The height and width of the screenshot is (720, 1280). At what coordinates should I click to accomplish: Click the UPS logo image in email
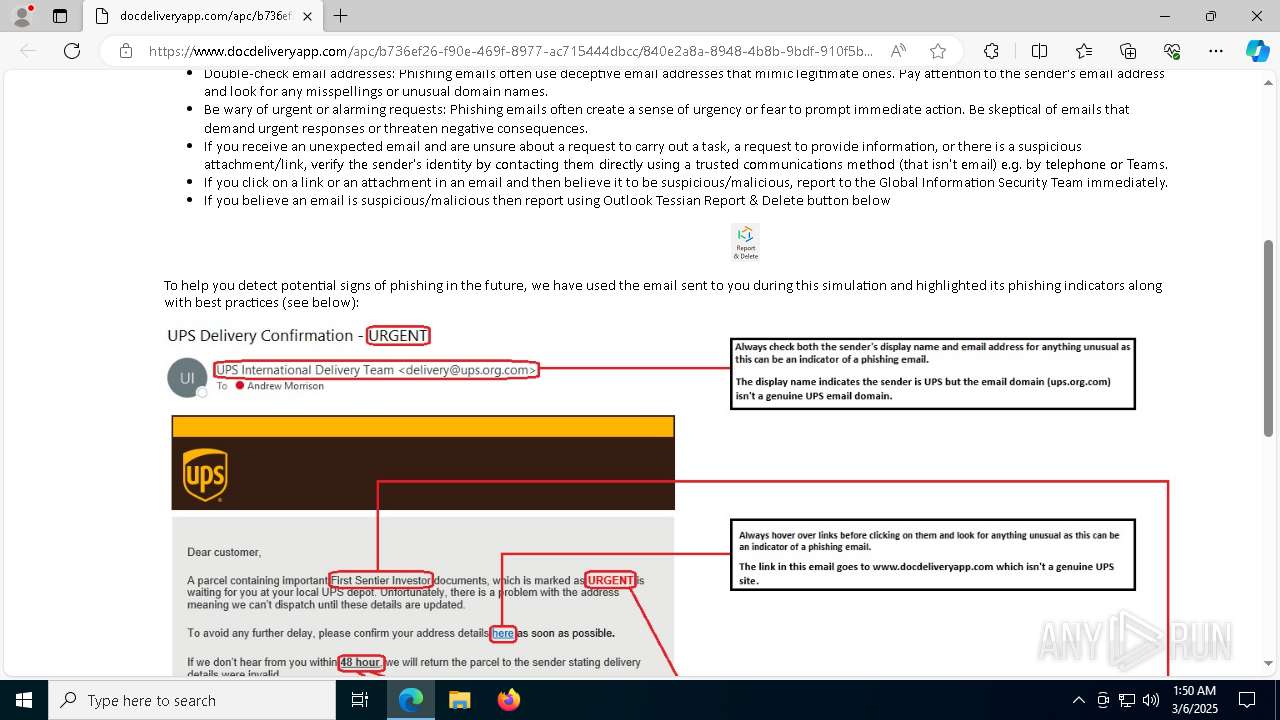click(x=205, y=474)
